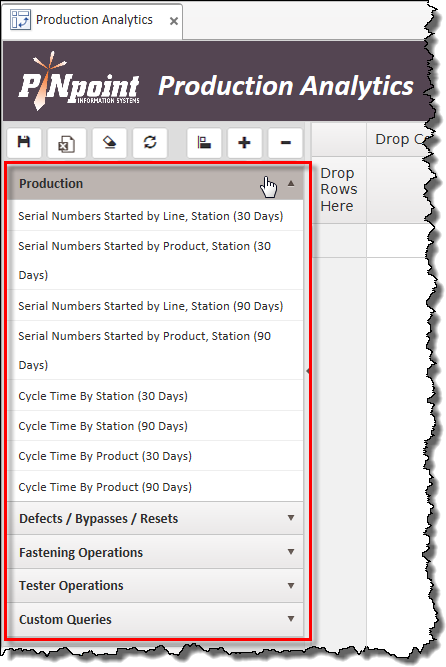
Task: Click the Drop Rows Here area
Action: [339, 190]
